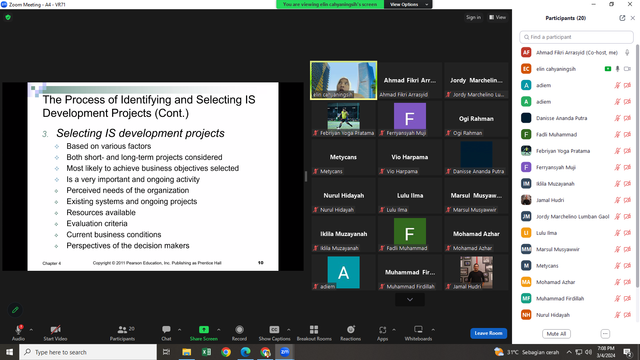
Task: Select Mohamad Azhar in participants list
Action: coord(576,282)
